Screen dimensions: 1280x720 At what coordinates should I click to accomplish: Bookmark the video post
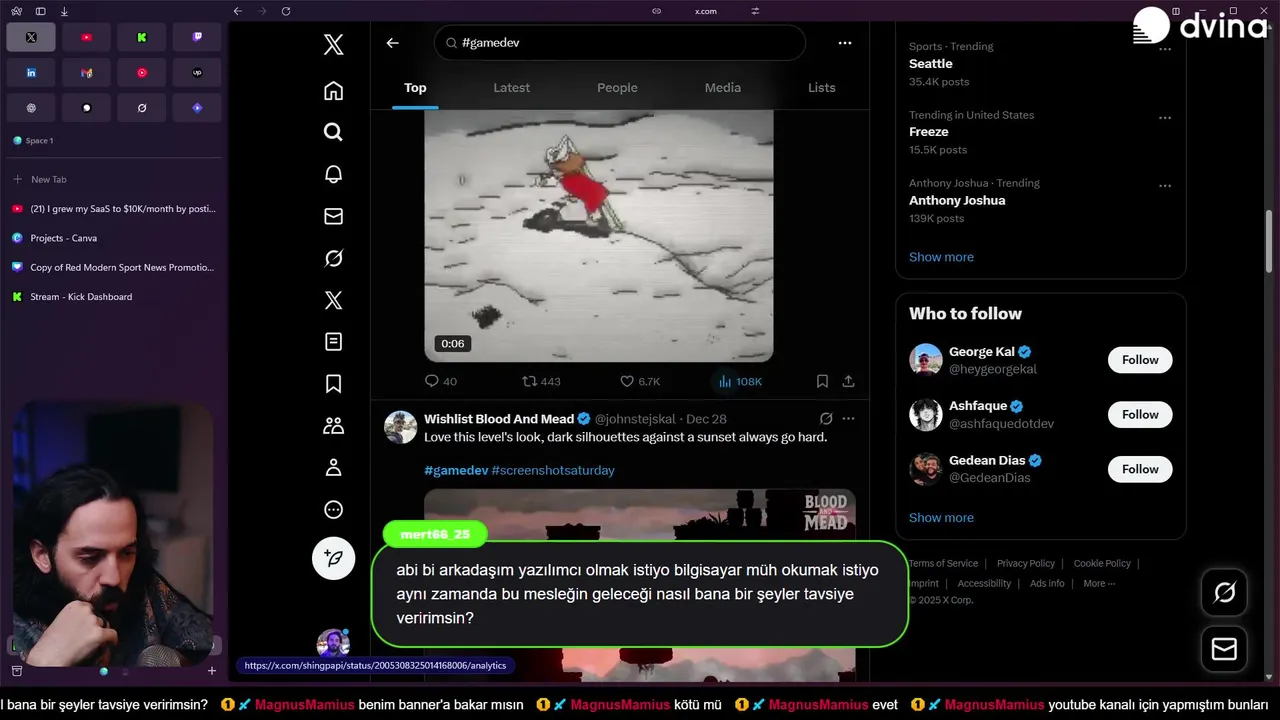(822, 381)
